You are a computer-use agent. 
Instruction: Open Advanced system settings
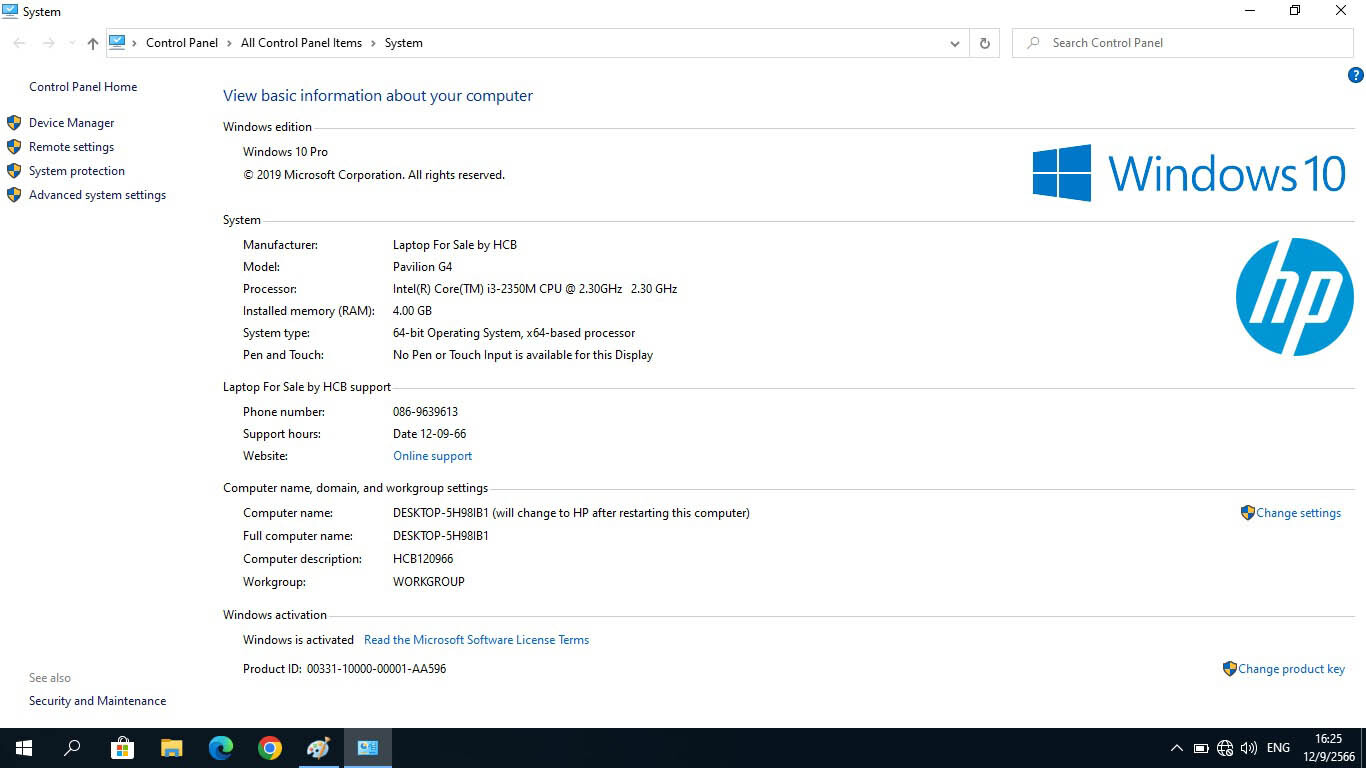point(97,195)
